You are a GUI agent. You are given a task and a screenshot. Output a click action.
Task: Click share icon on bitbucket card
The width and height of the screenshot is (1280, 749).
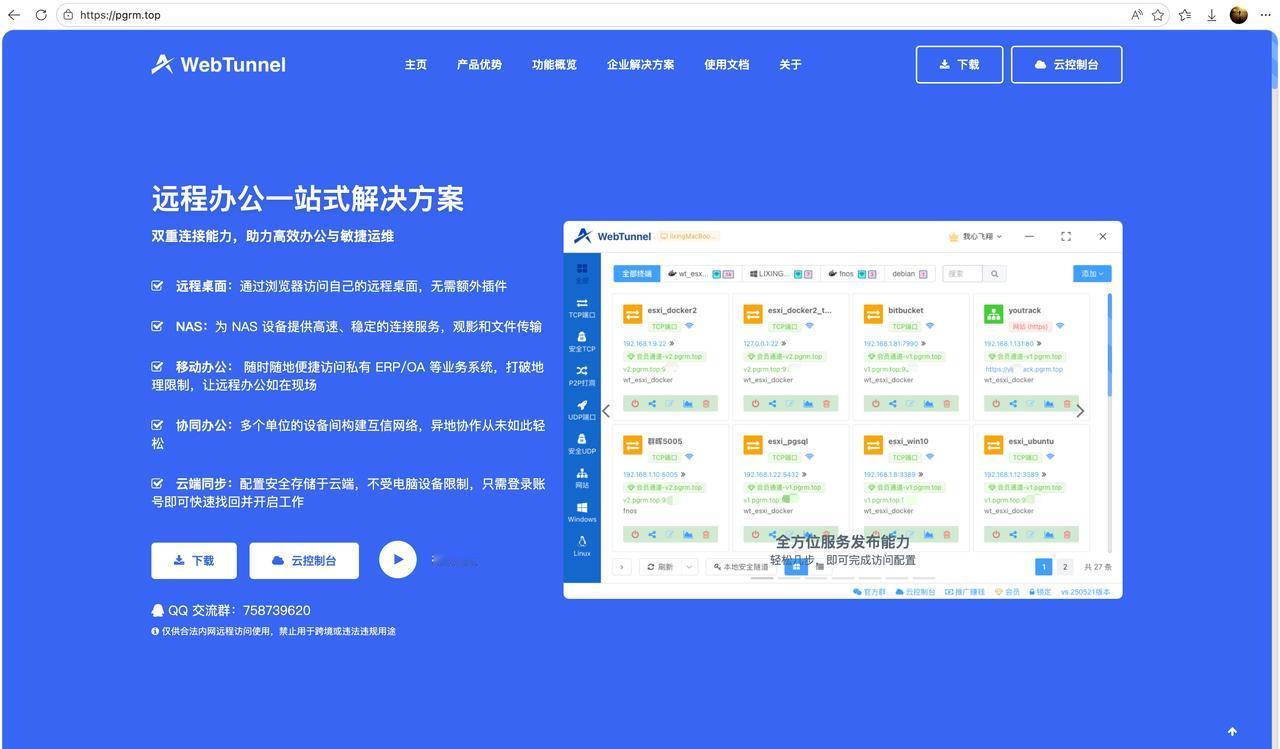pos(892,404)
